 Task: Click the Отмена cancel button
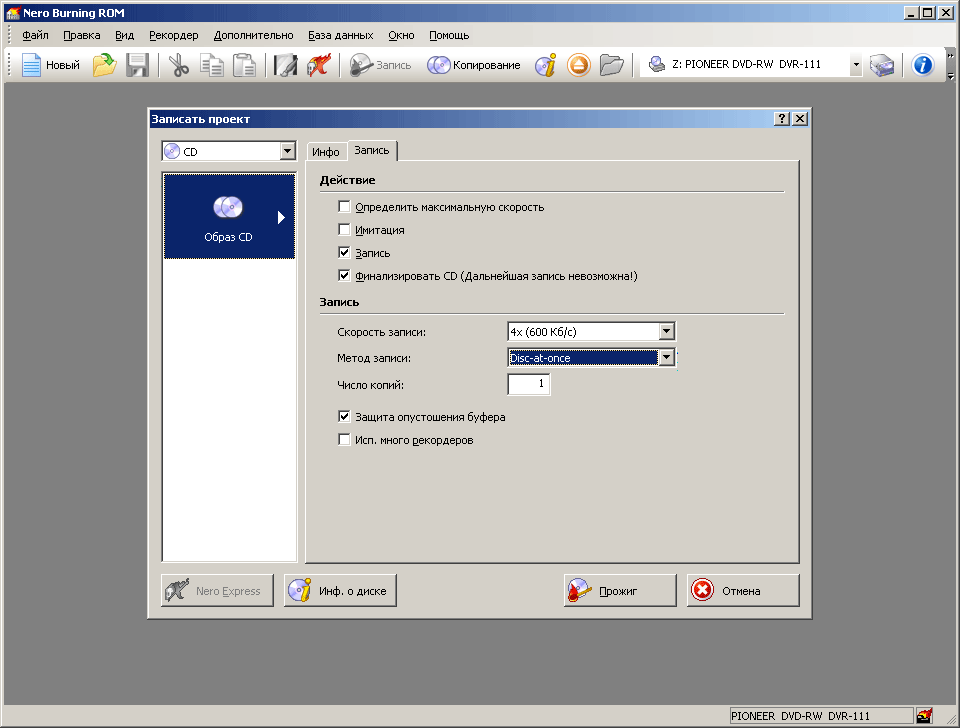point(743,590)
